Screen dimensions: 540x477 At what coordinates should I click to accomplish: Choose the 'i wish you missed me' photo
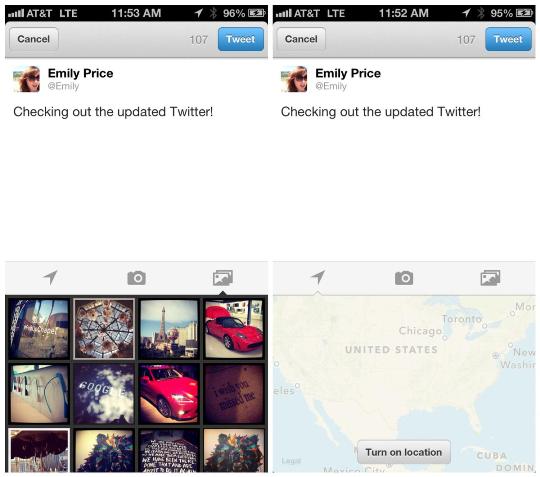pos(234,394)
